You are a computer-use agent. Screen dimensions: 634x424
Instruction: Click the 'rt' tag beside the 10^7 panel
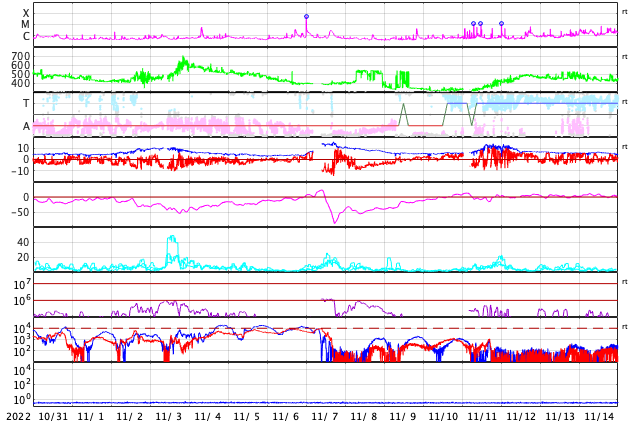click(625, 282)
